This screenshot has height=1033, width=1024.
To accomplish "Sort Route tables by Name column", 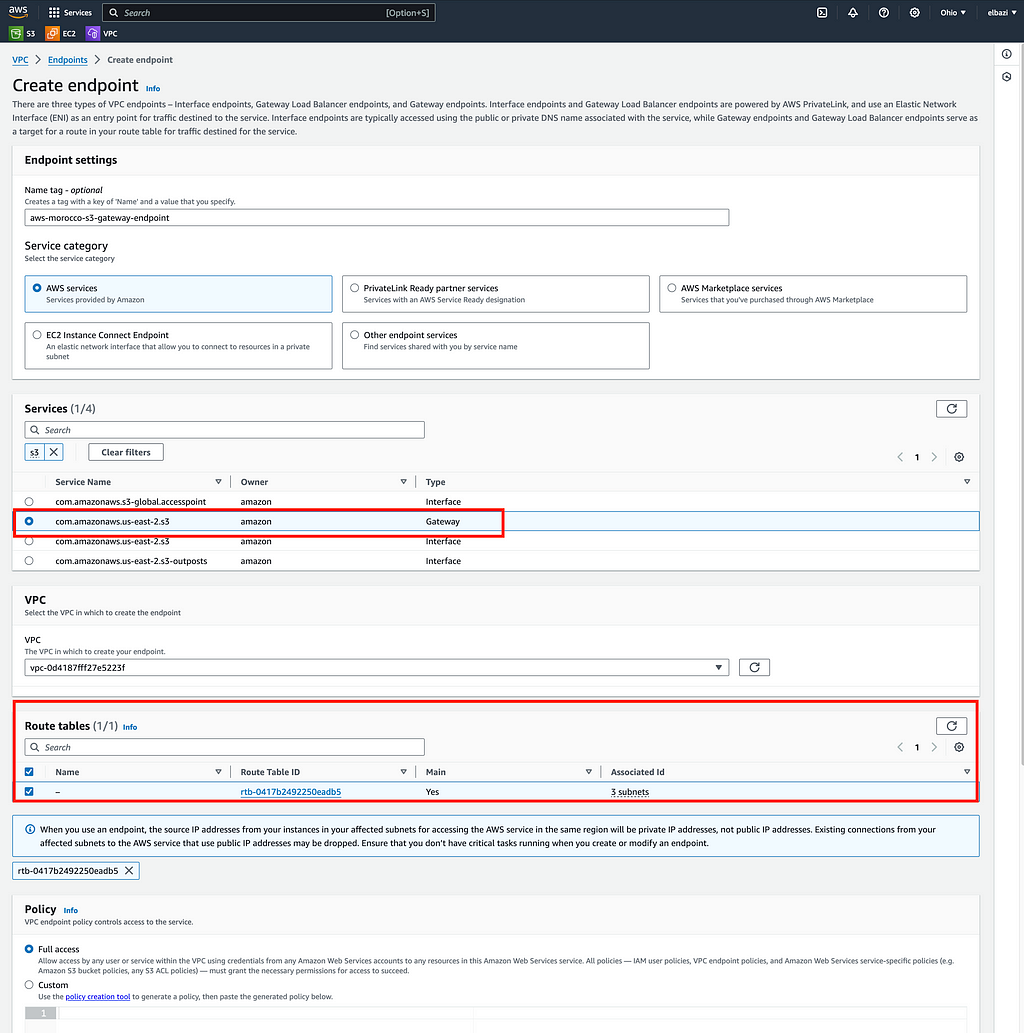I will 218,772.
